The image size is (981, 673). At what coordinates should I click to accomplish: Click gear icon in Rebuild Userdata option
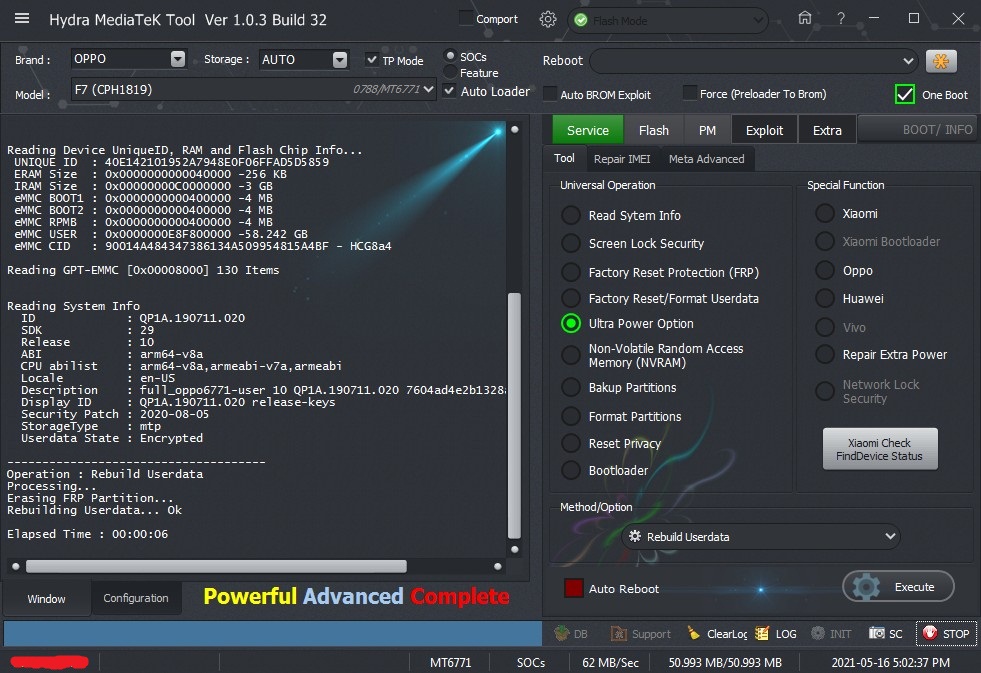coord(635,537)
